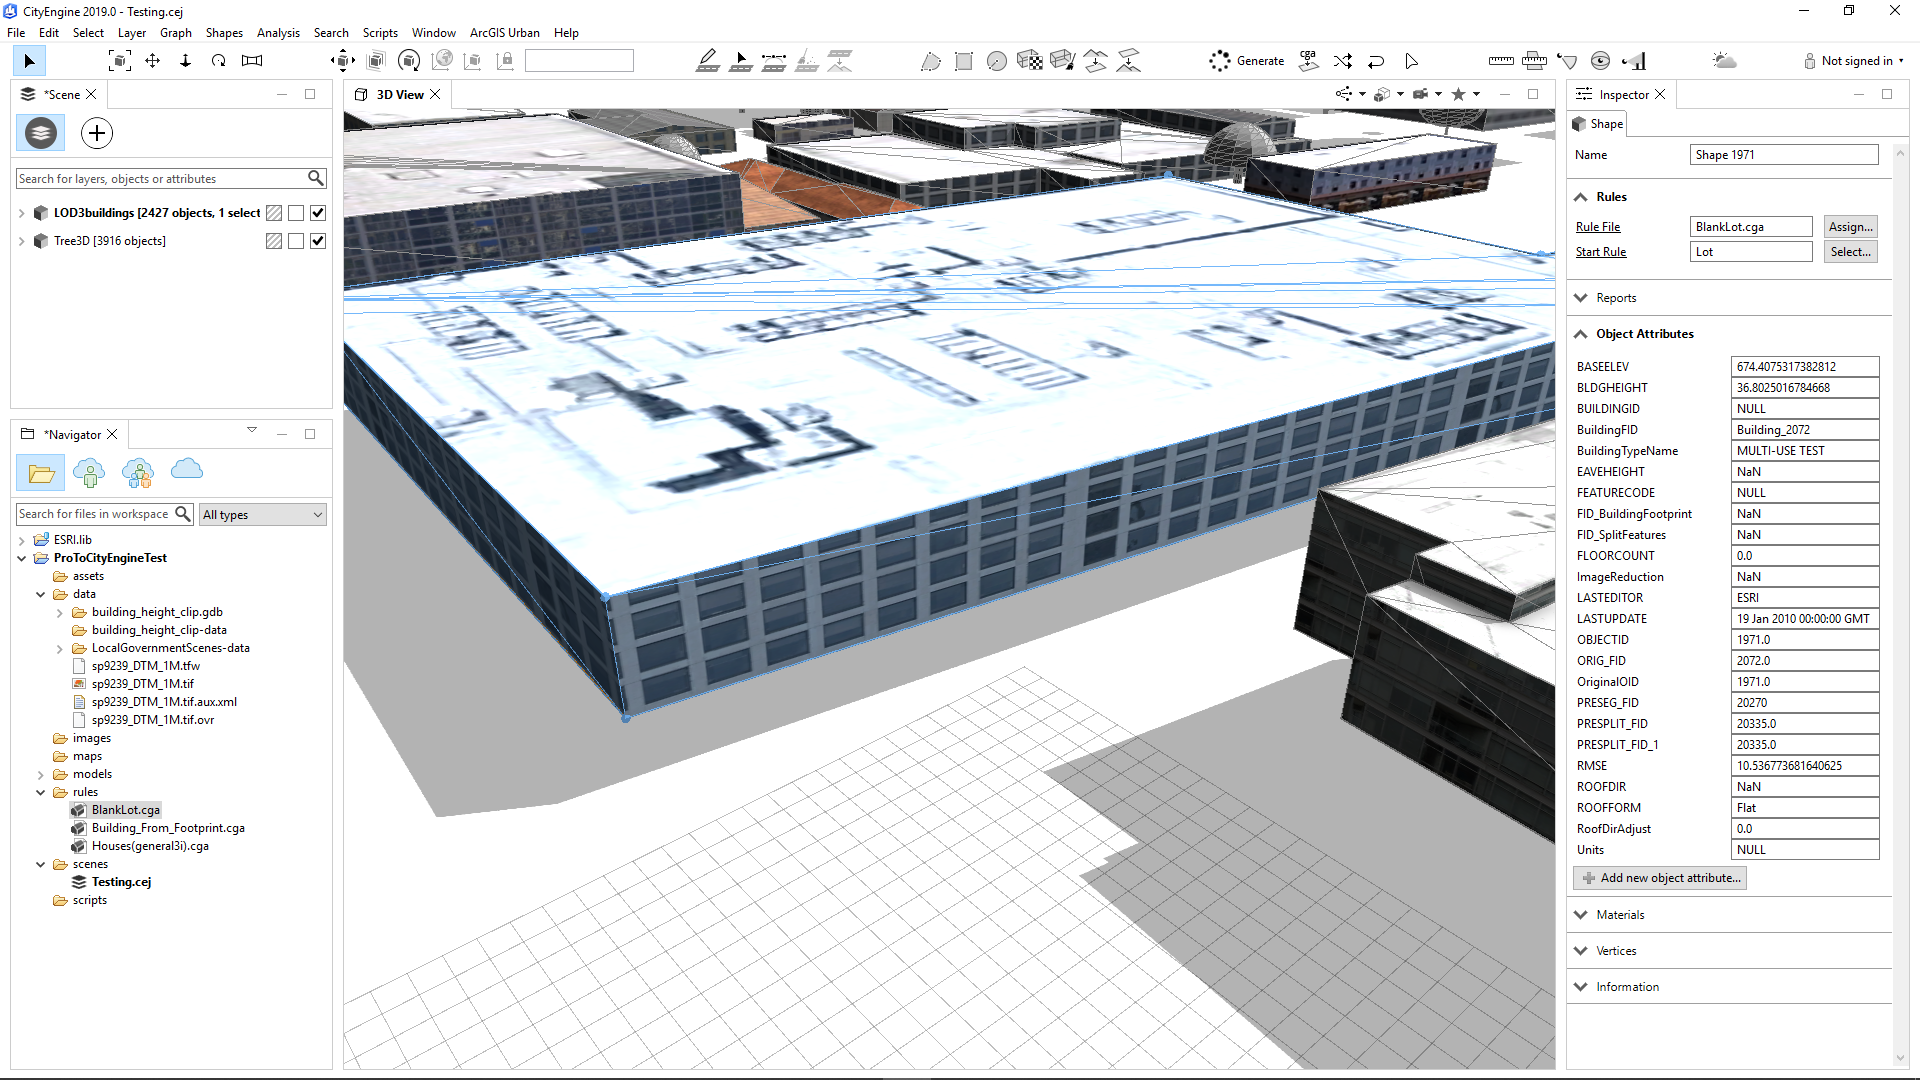Image resolution: width=1920 pixels, height=1080 pixels.
Task: Click the Assign... rule file button
Action: coord(1850,227)
